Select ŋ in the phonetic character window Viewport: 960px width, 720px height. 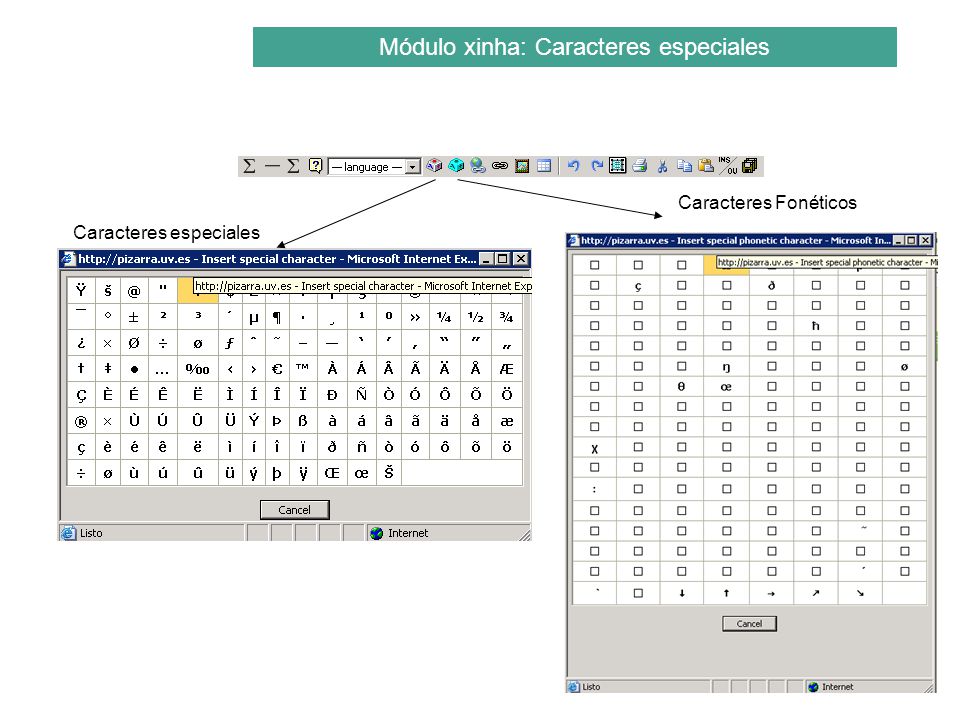[x=727, y=367]
